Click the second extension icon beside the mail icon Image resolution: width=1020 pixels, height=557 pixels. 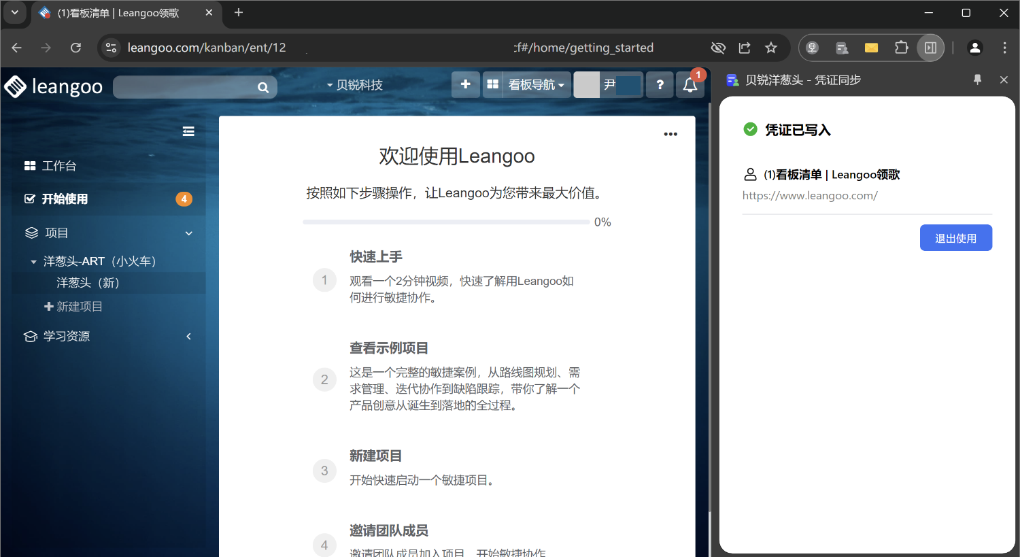(x=842, y=48)
